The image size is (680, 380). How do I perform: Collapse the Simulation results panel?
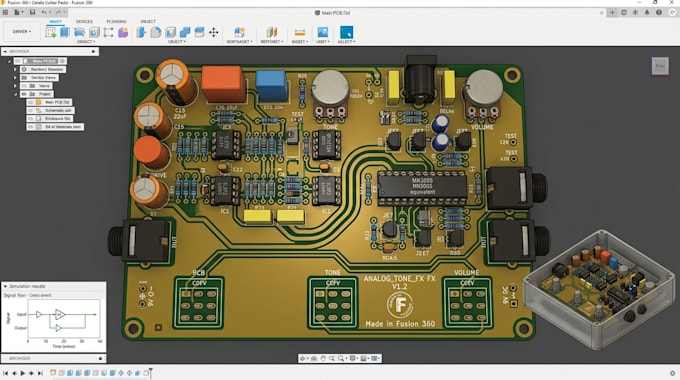(5, 286)
